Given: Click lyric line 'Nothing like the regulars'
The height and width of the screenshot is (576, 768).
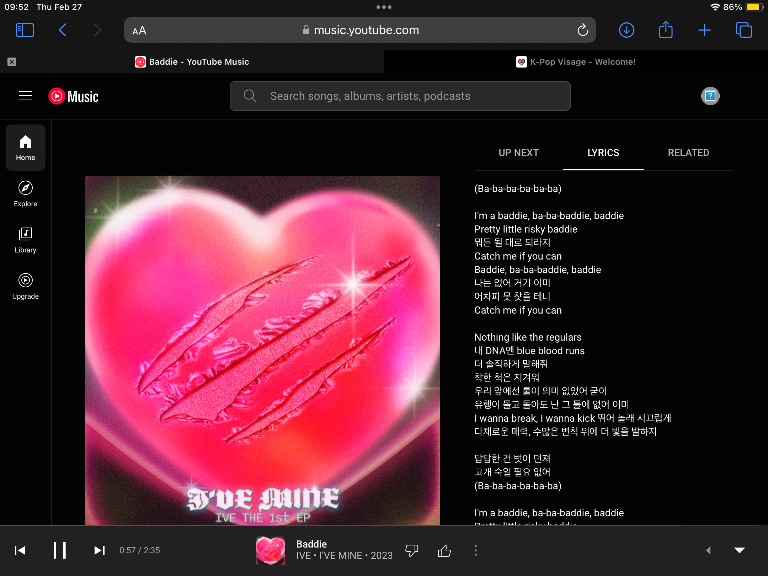Looking at the screenshot, I should click(528, 337).
